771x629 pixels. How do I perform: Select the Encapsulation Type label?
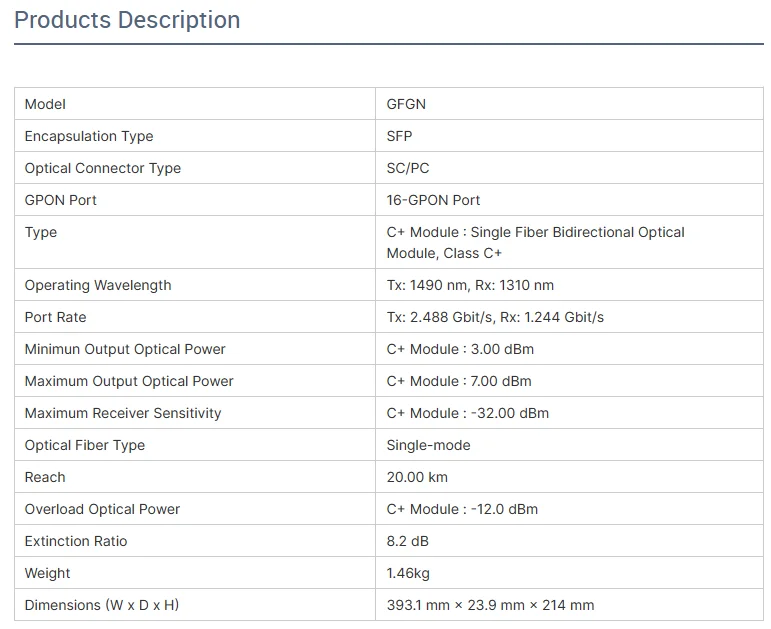pos(89,136)
